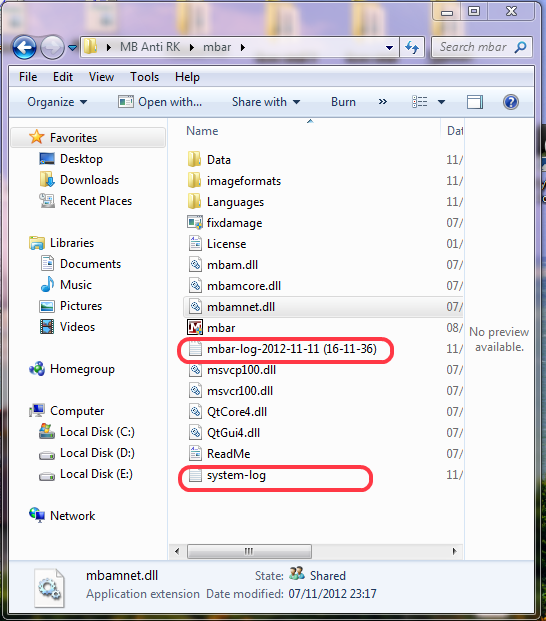The width and height of the screenshot is (546, 621).
Task: Select the fixdamage file icon
Action: tap(195, 223)
